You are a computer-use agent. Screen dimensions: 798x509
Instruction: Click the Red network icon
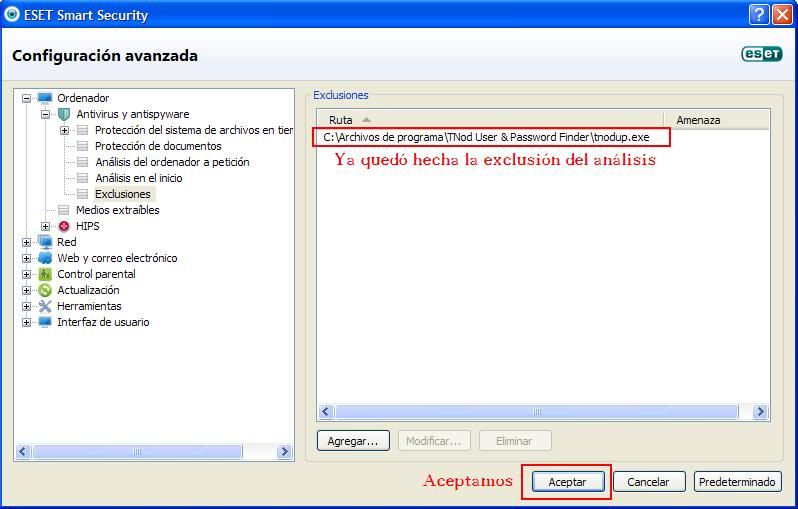[x=45, y=242]
